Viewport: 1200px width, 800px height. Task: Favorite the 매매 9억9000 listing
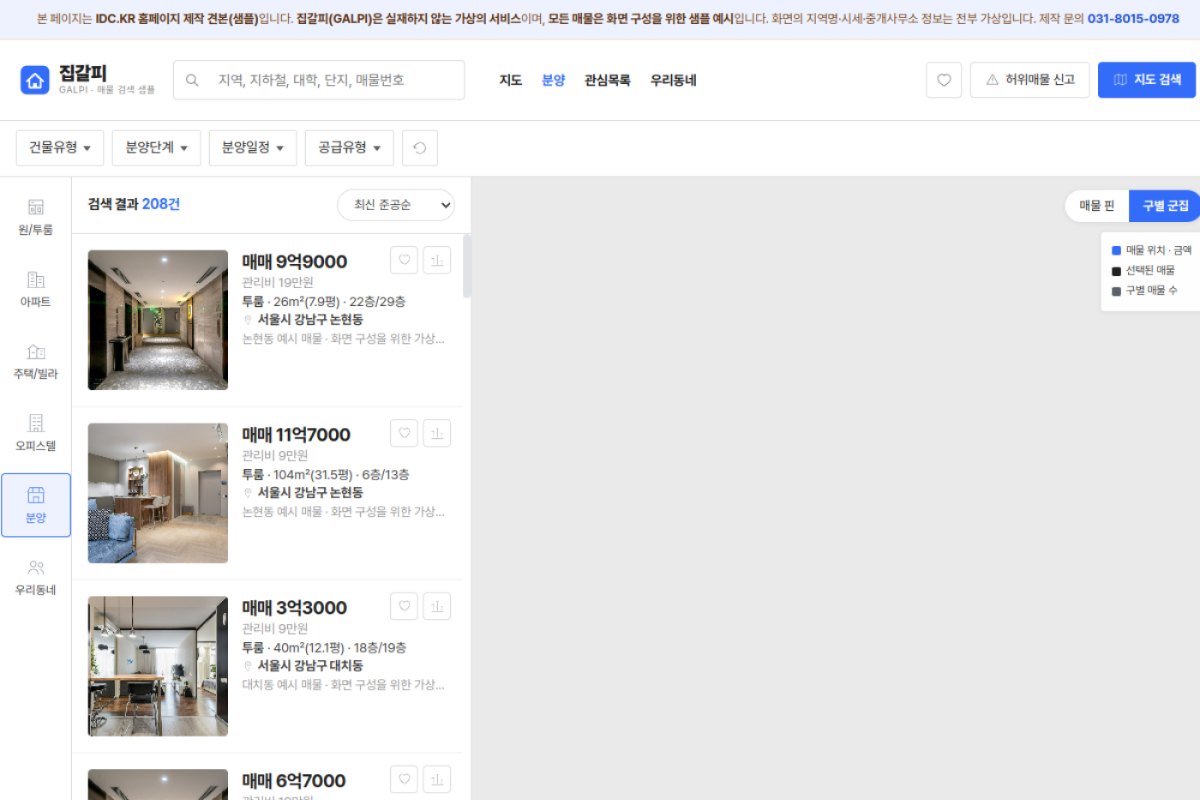pos(404,260)
